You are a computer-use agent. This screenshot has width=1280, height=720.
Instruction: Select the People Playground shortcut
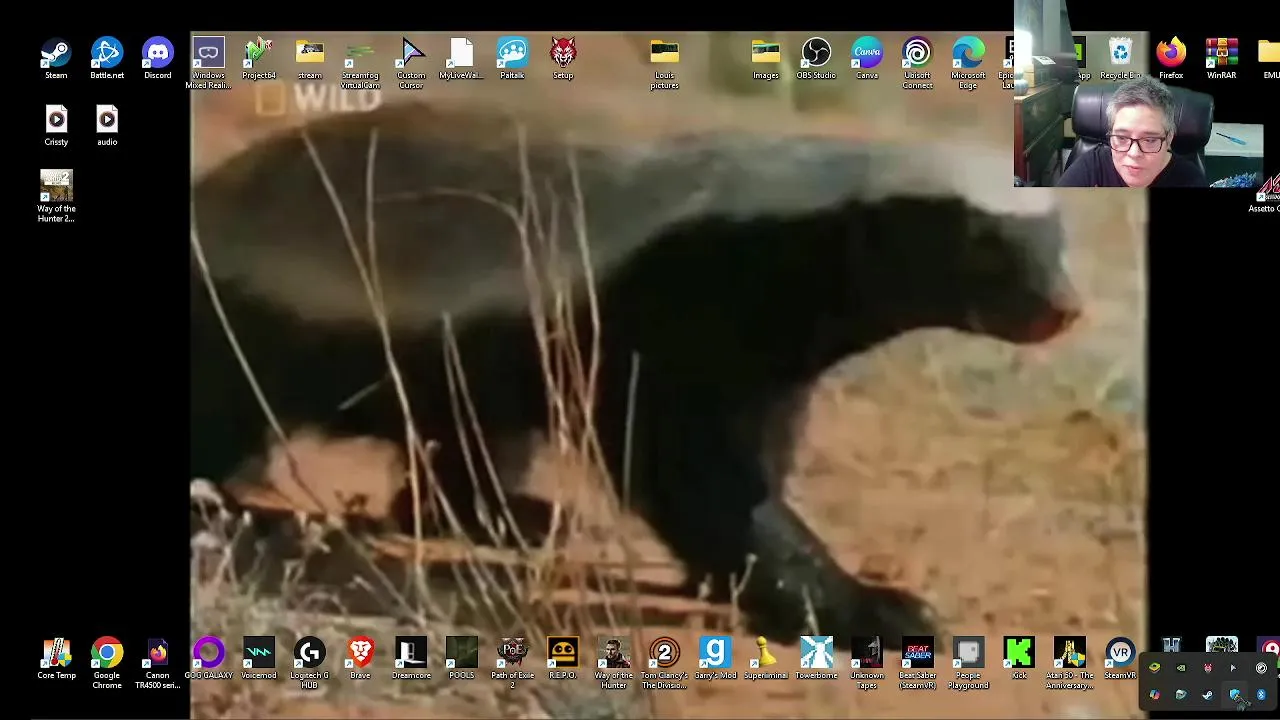tap(968, 662)
